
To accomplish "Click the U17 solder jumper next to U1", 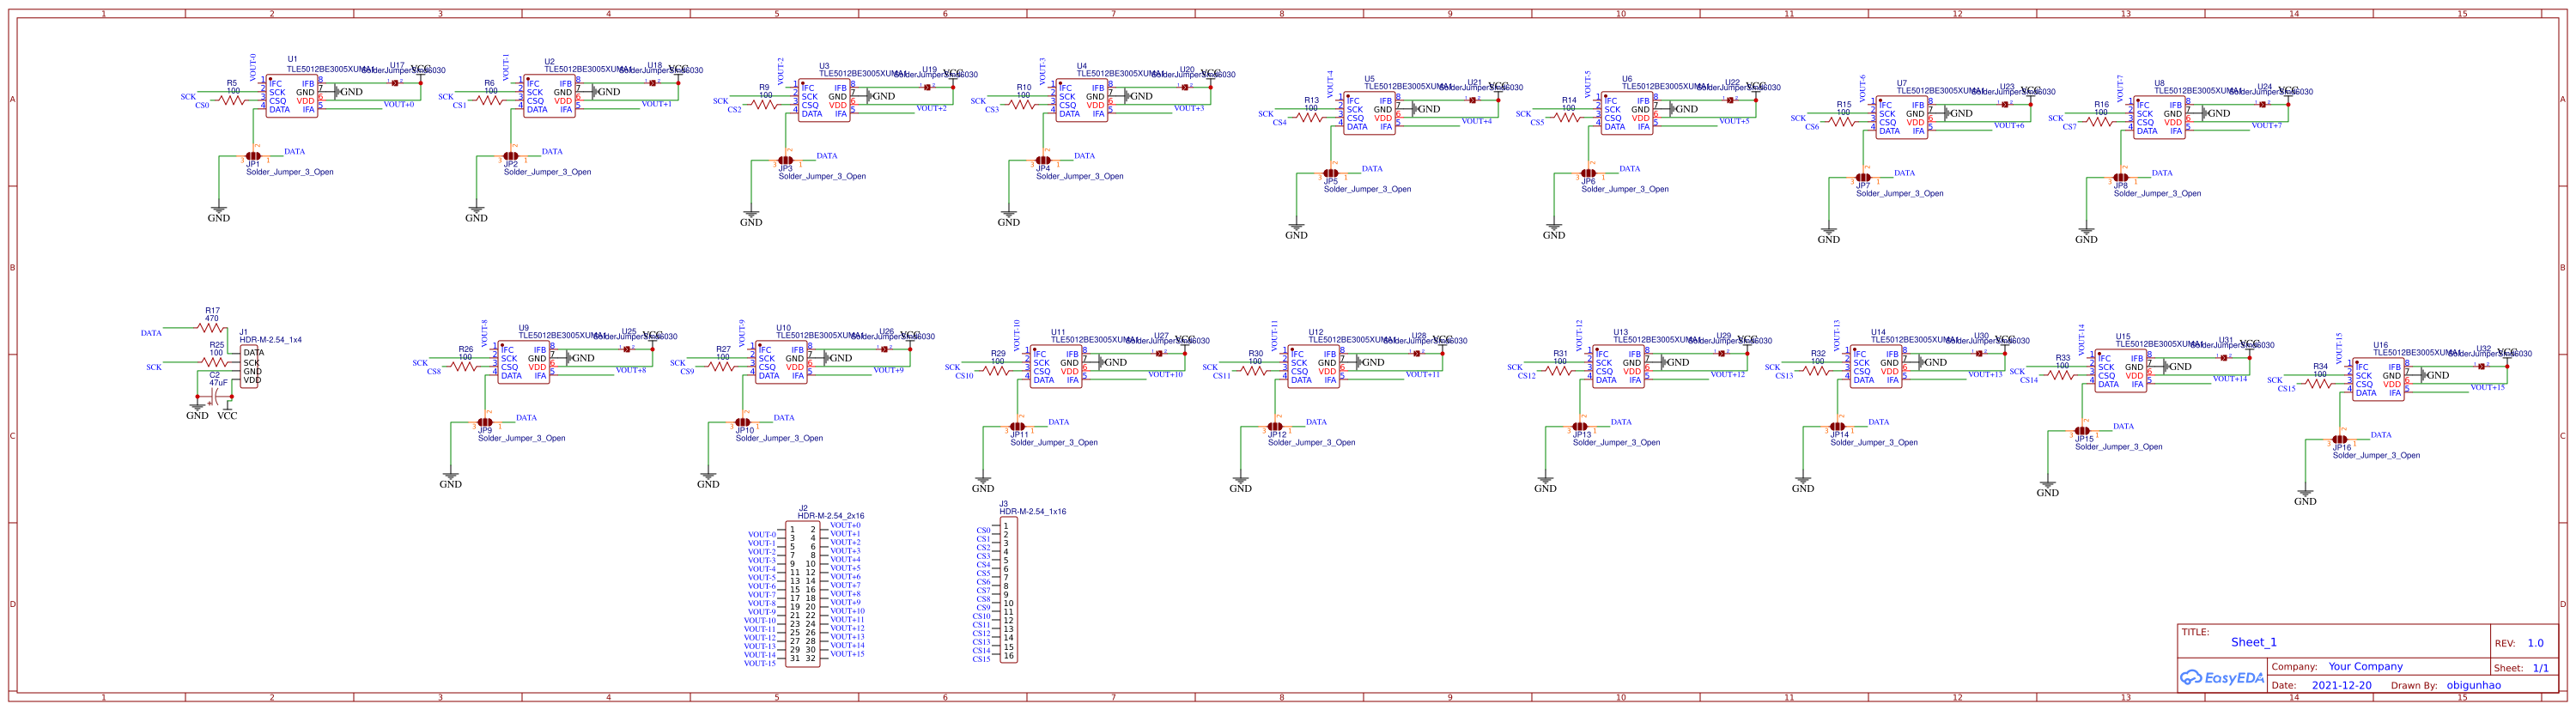I will pos(396,83).
